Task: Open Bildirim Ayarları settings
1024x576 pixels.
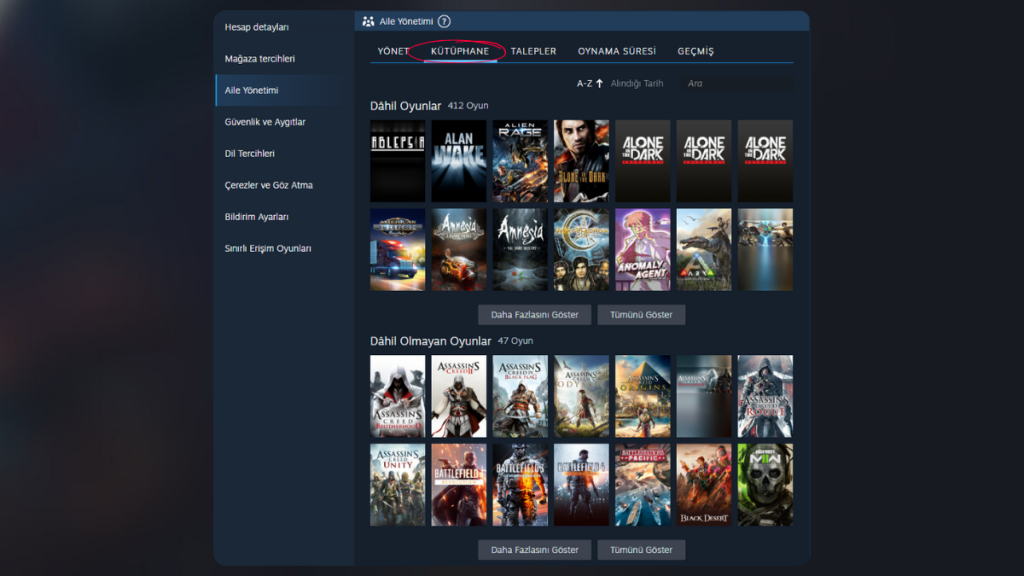Action: tap(257, 217)
